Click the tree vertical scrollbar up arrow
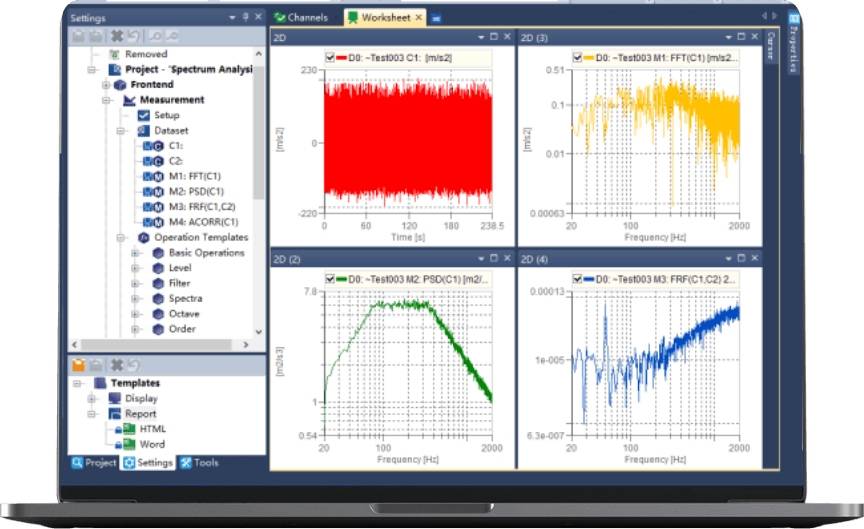This screenshot has width=864, height=529. pyautogui.click(x=258, y=54)
